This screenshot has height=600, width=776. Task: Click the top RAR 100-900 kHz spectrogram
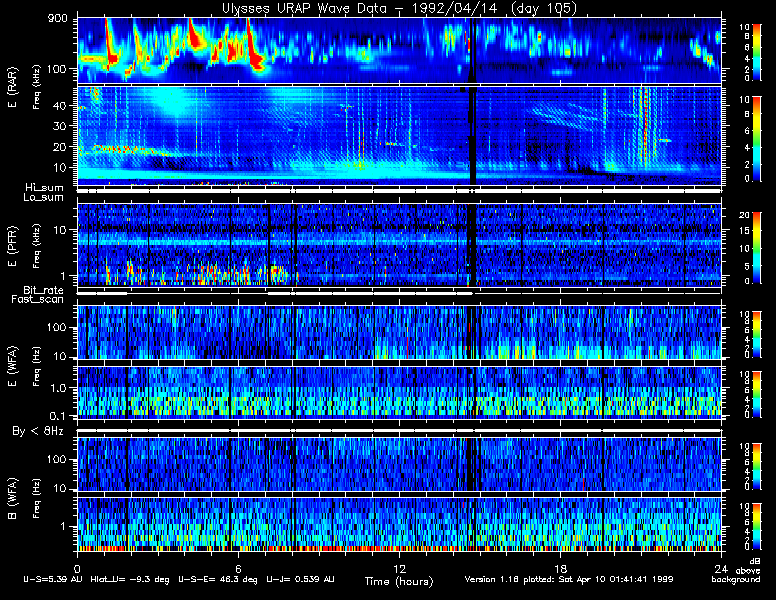pos(399,50)
